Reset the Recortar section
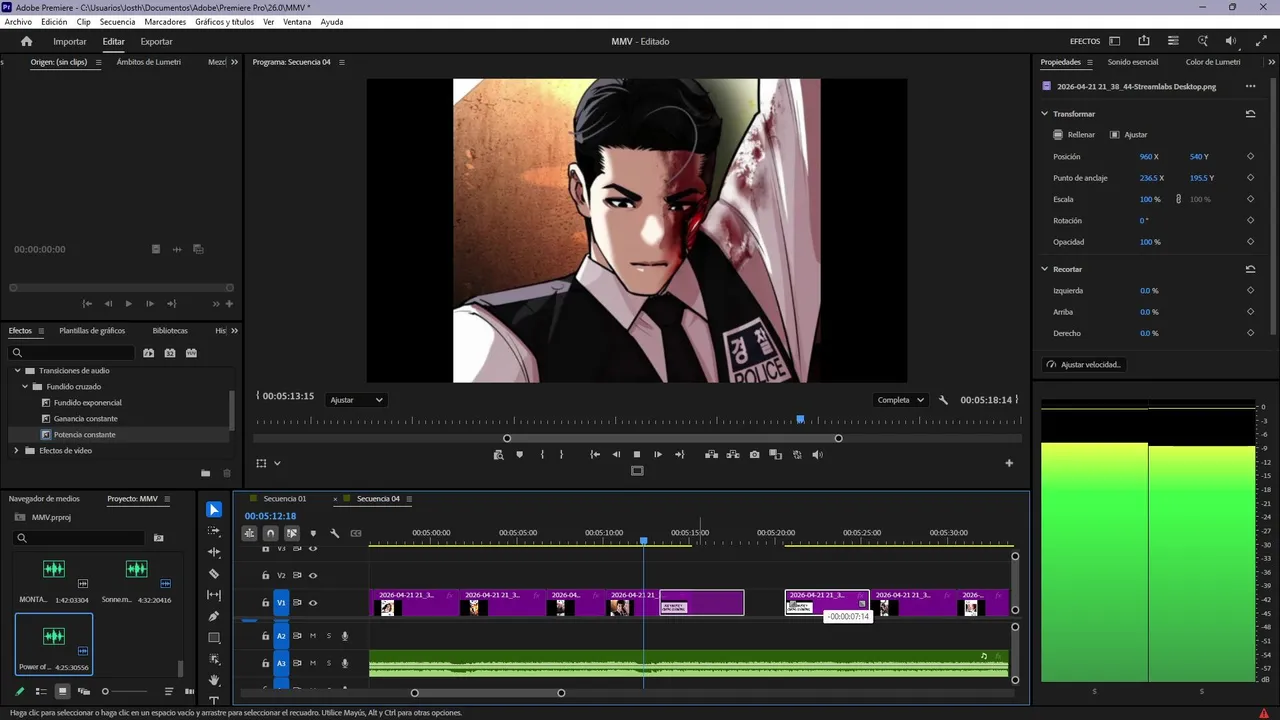The width and height of the screenshot is (1280, 720). (1250, 269)
